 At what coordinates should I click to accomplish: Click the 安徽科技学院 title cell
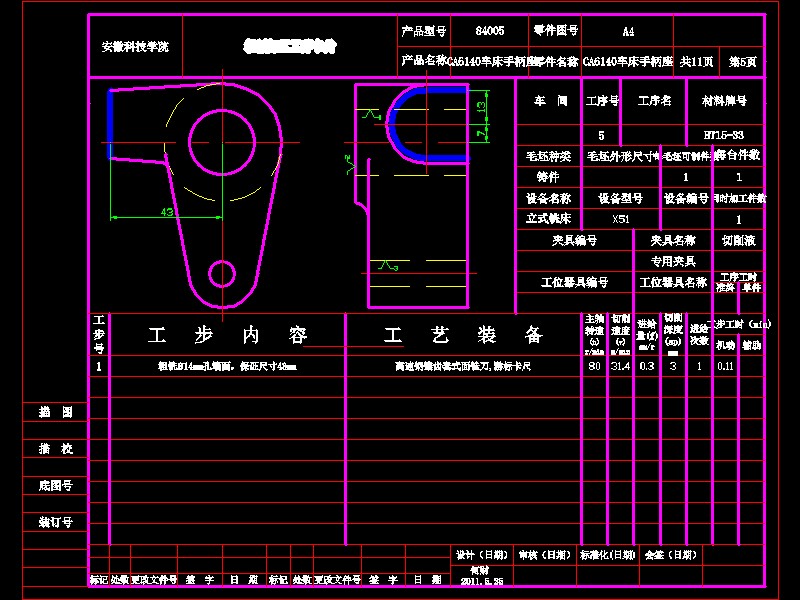(x=135, y=47)
